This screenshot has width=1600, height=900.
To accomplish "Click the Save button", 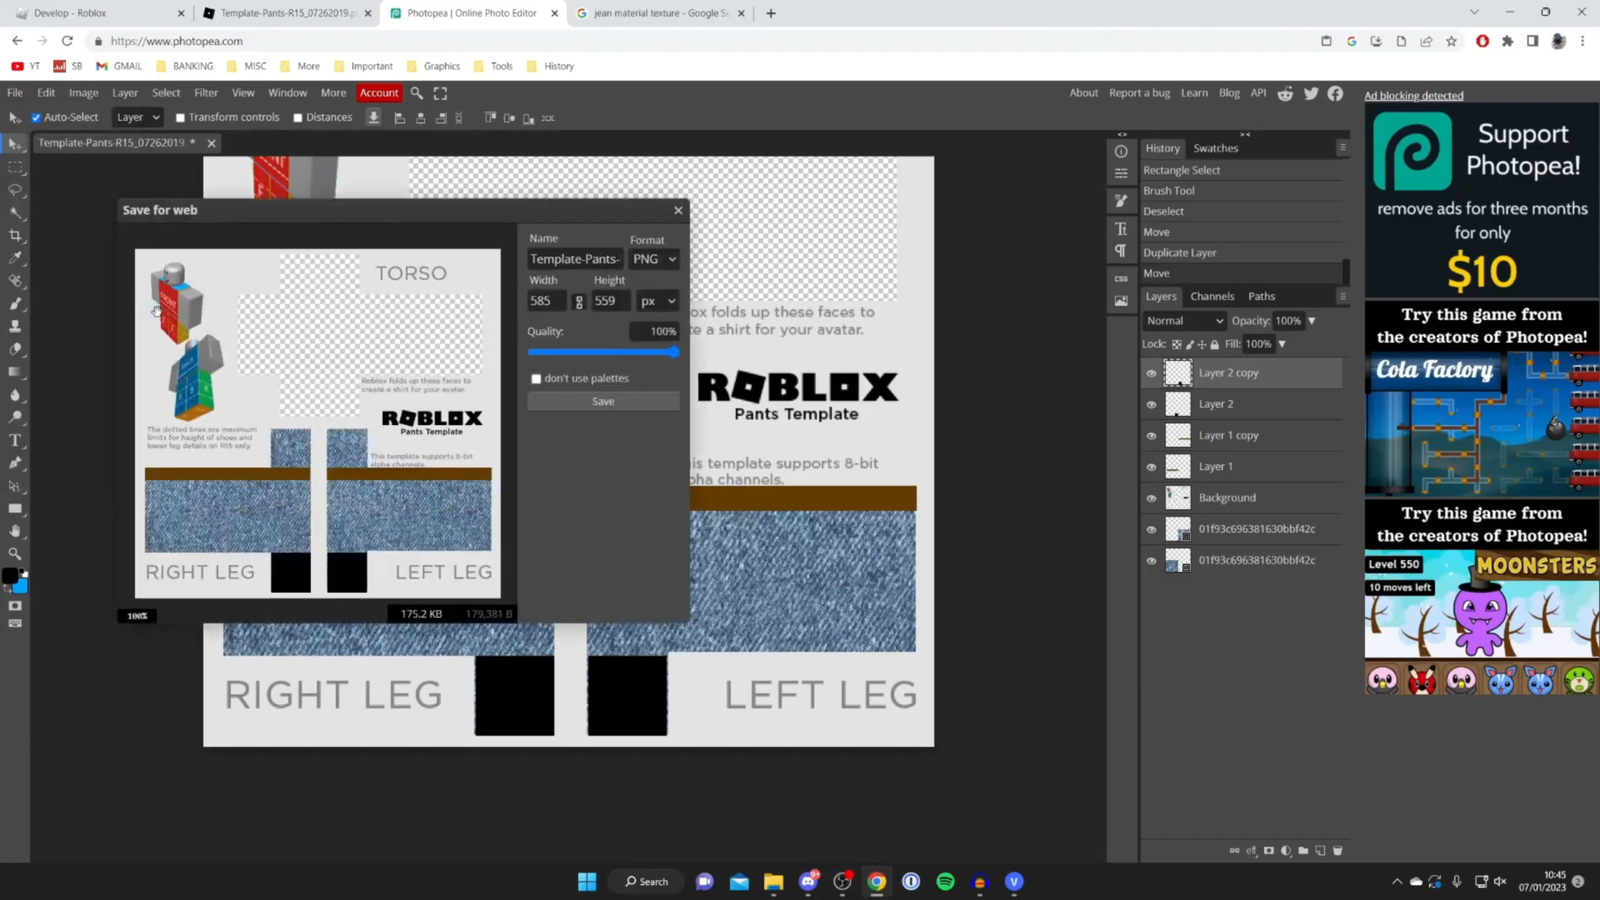I will pyautogui.click(x=602, y=400).
